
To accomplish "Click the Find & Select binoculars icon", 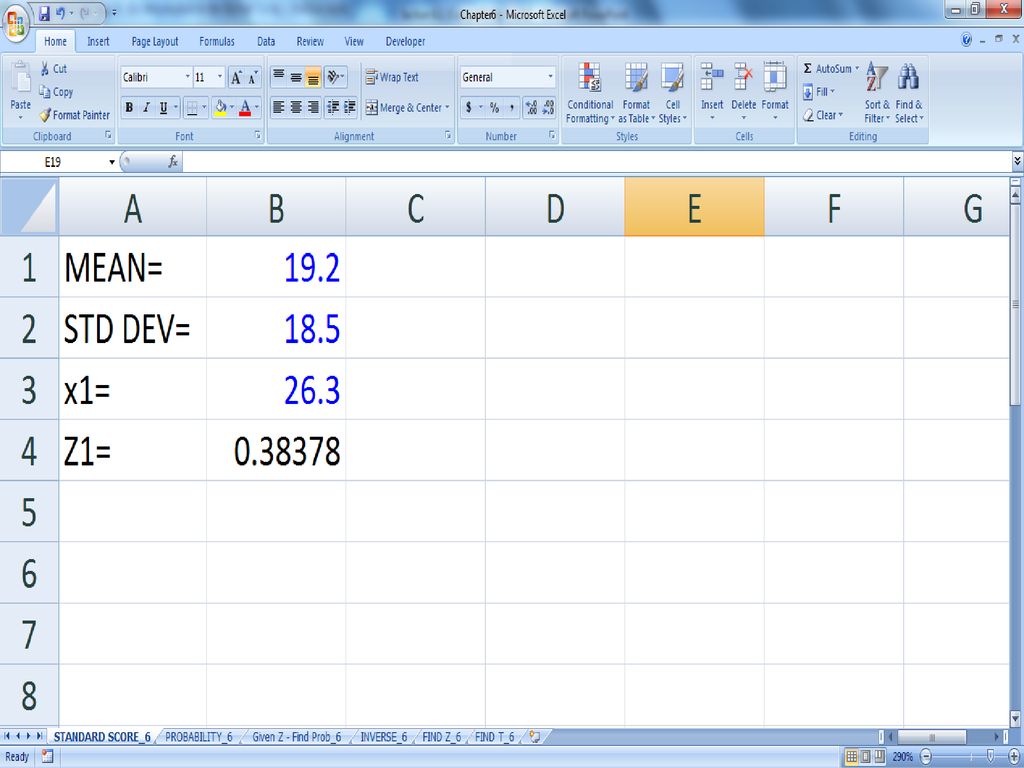I will (908, 78).
